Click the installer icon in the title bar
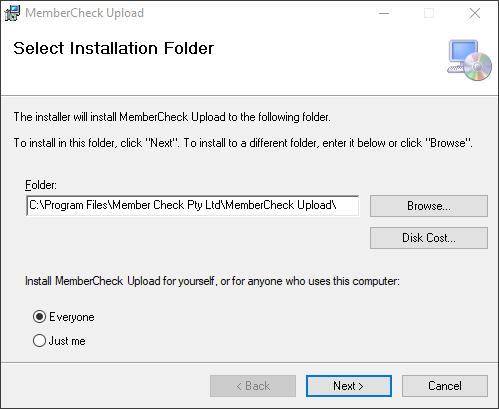This screenshot has height=409, width=499. click(12, 13)
